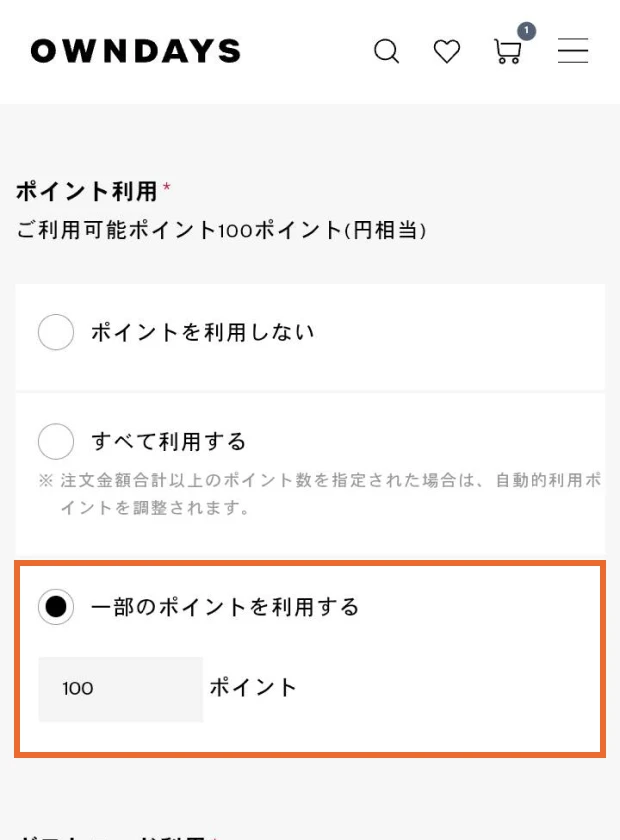620x840 pixels.
Task: Click the すべて利用する label text
Action: (169, 441)
